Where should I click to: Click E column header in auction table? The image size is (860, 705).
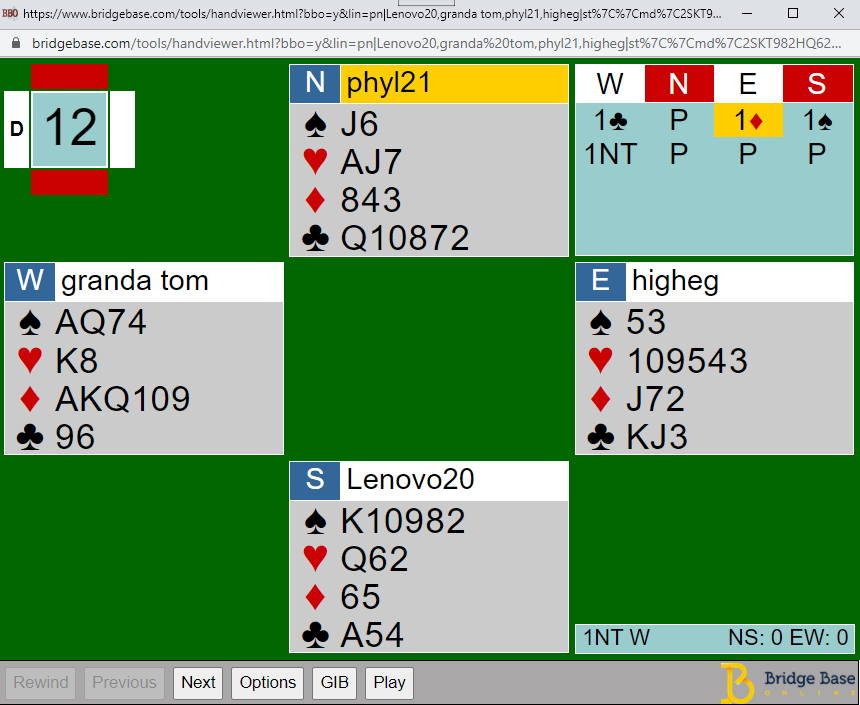click(748, 84)
